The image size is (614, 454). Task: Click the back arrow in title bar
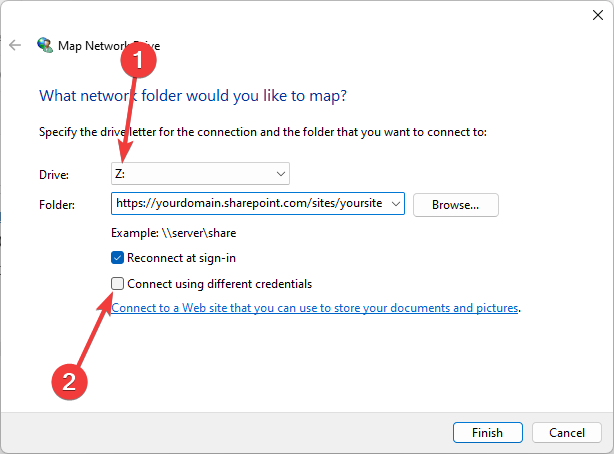pos(15,45)
